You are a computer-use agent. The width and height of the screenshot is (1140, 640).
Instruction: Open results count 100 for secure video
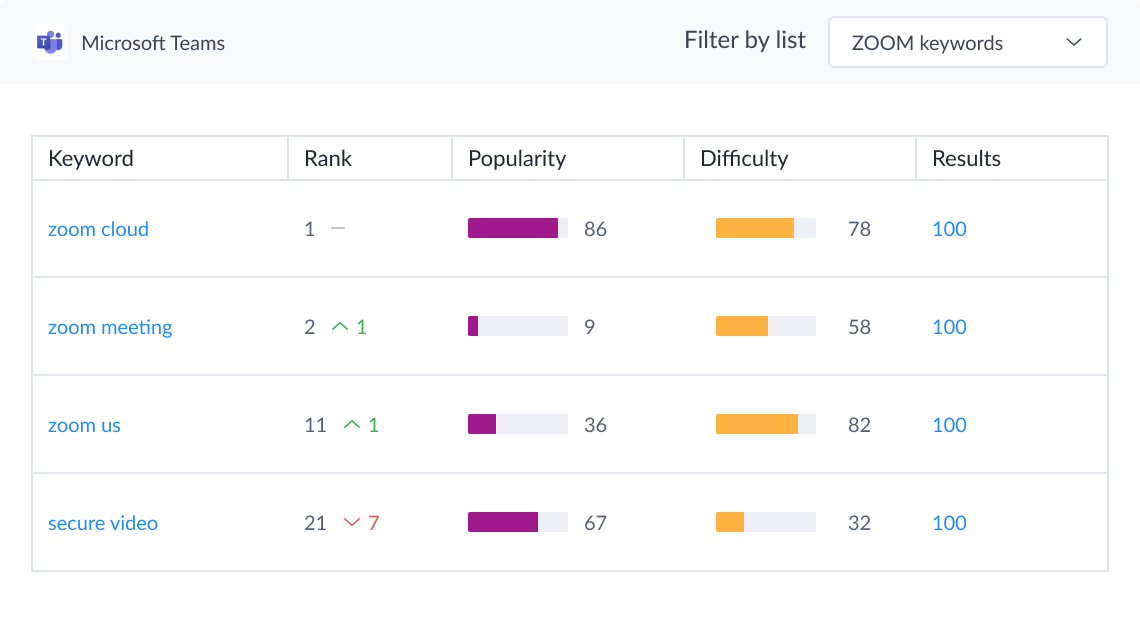click(x=949, y=523)
